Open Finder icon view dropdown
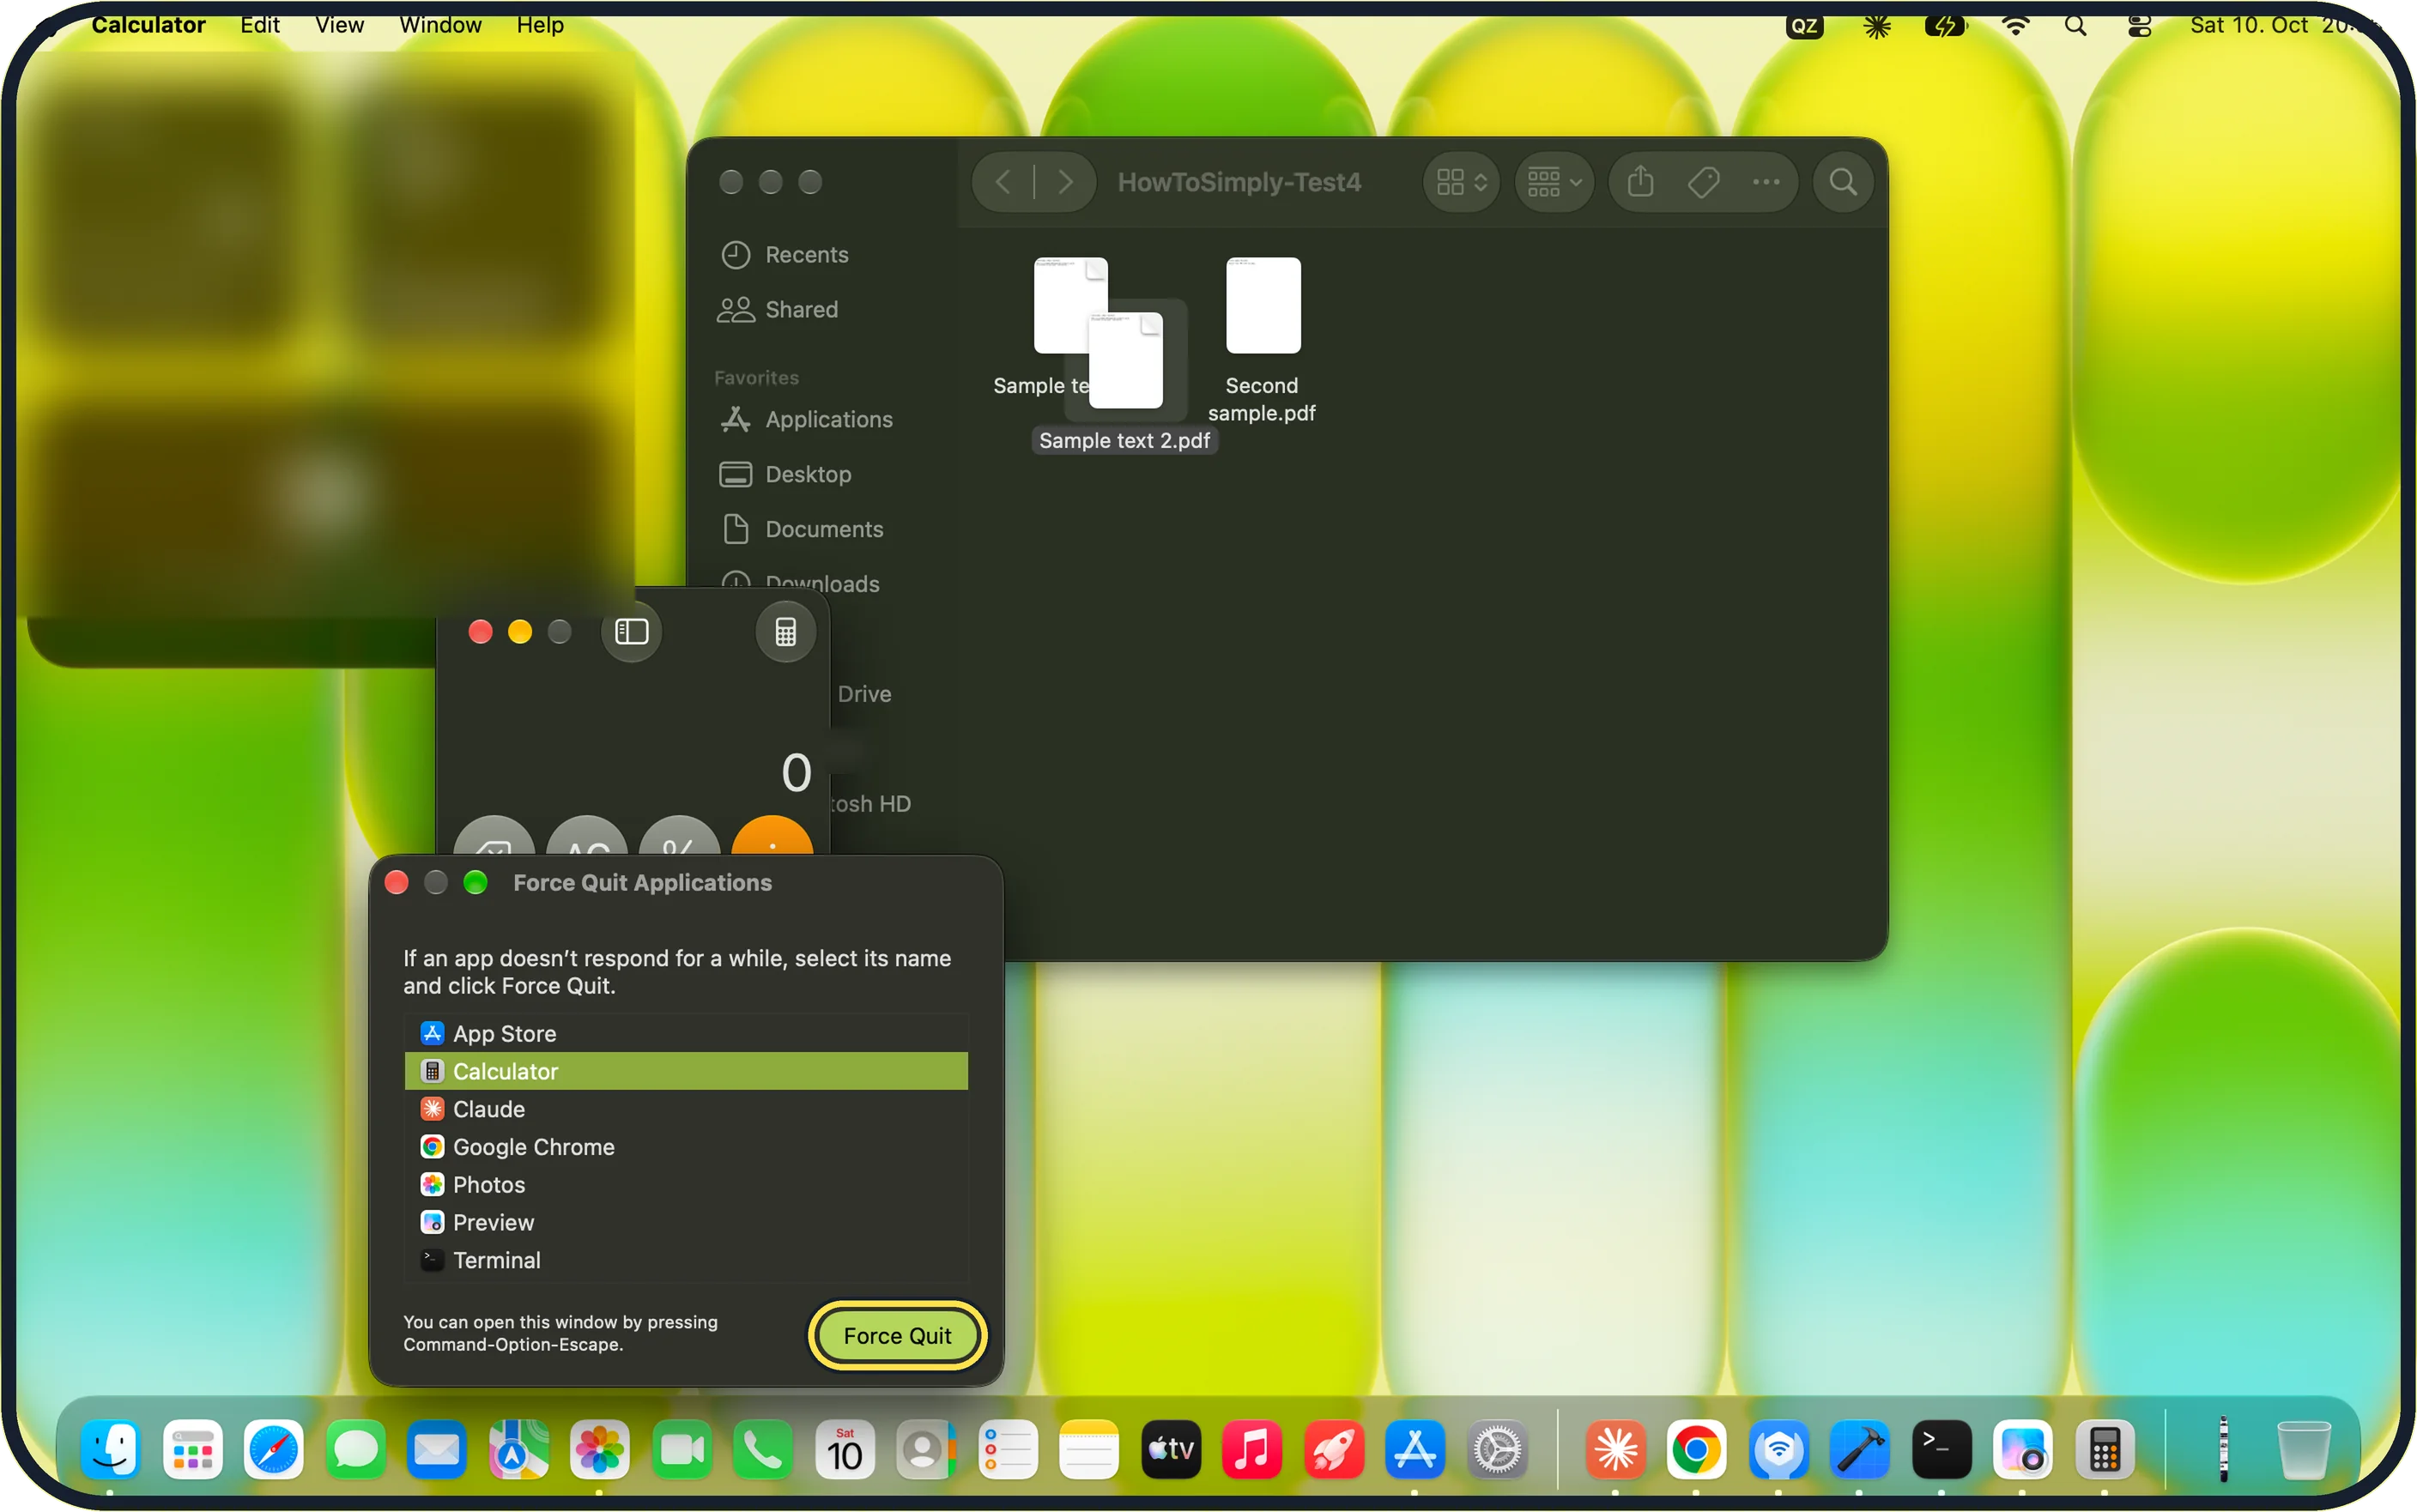This screenshot has width=2417, height=1512. pos(1461,182)
